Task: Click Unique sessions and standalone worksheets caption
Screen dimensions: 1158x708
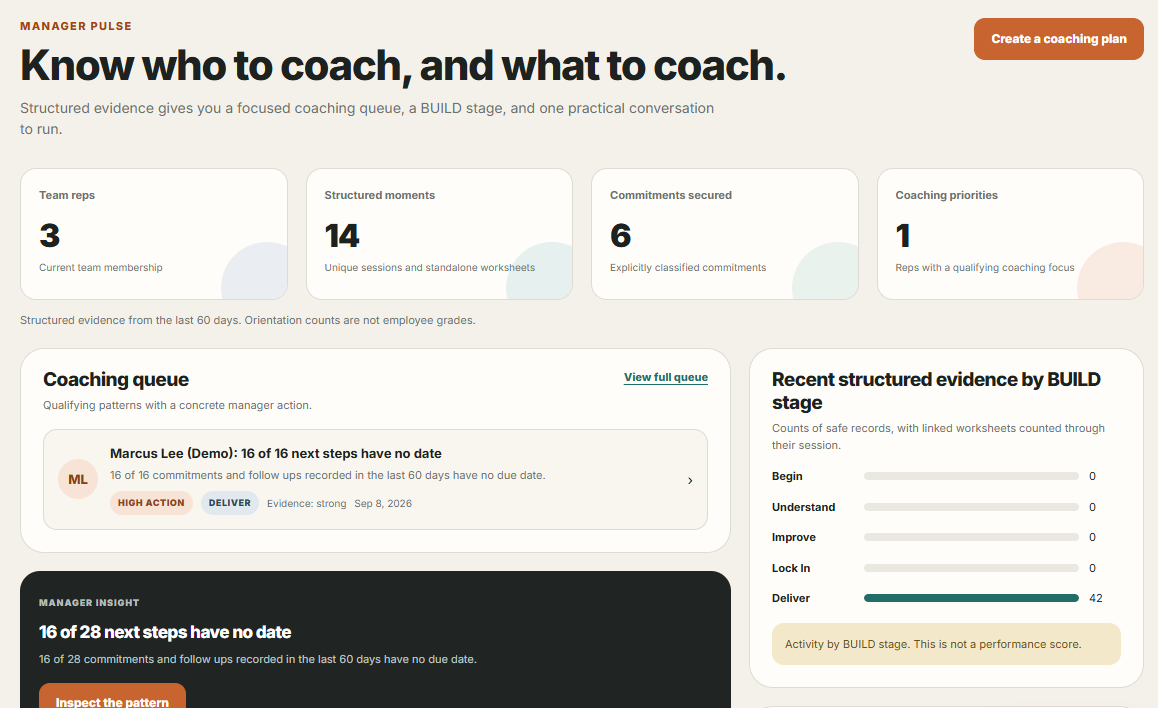Action: pos(430,267)
